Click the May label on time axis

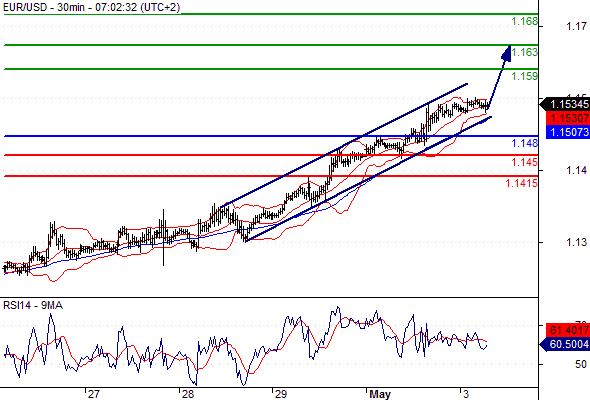coord(380,394)
